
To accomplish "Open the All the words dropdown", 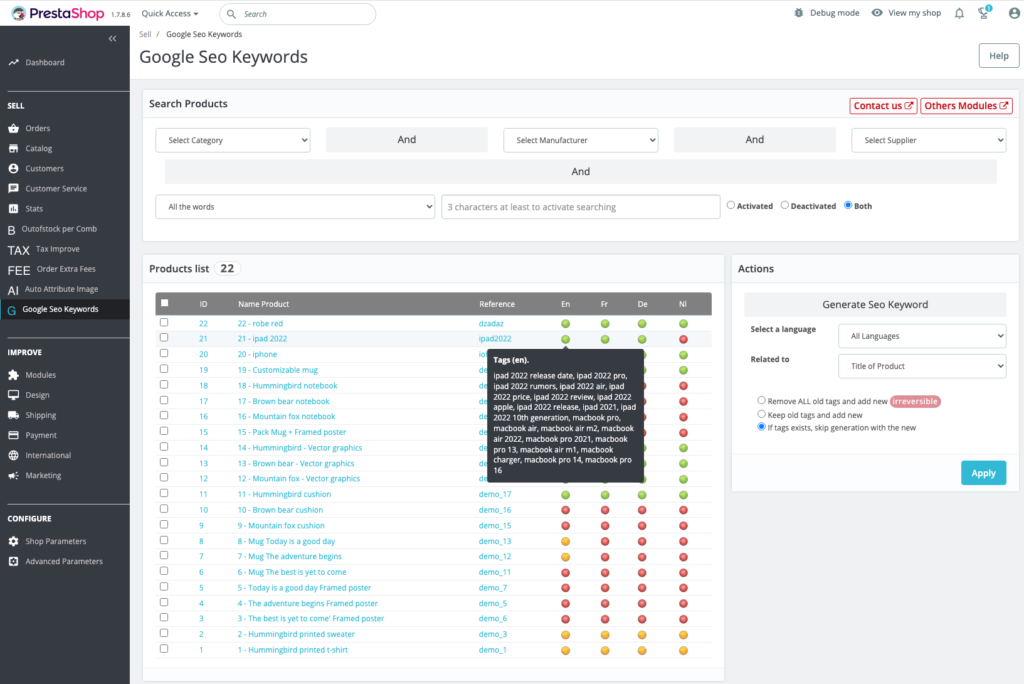I will pos(295,206).
